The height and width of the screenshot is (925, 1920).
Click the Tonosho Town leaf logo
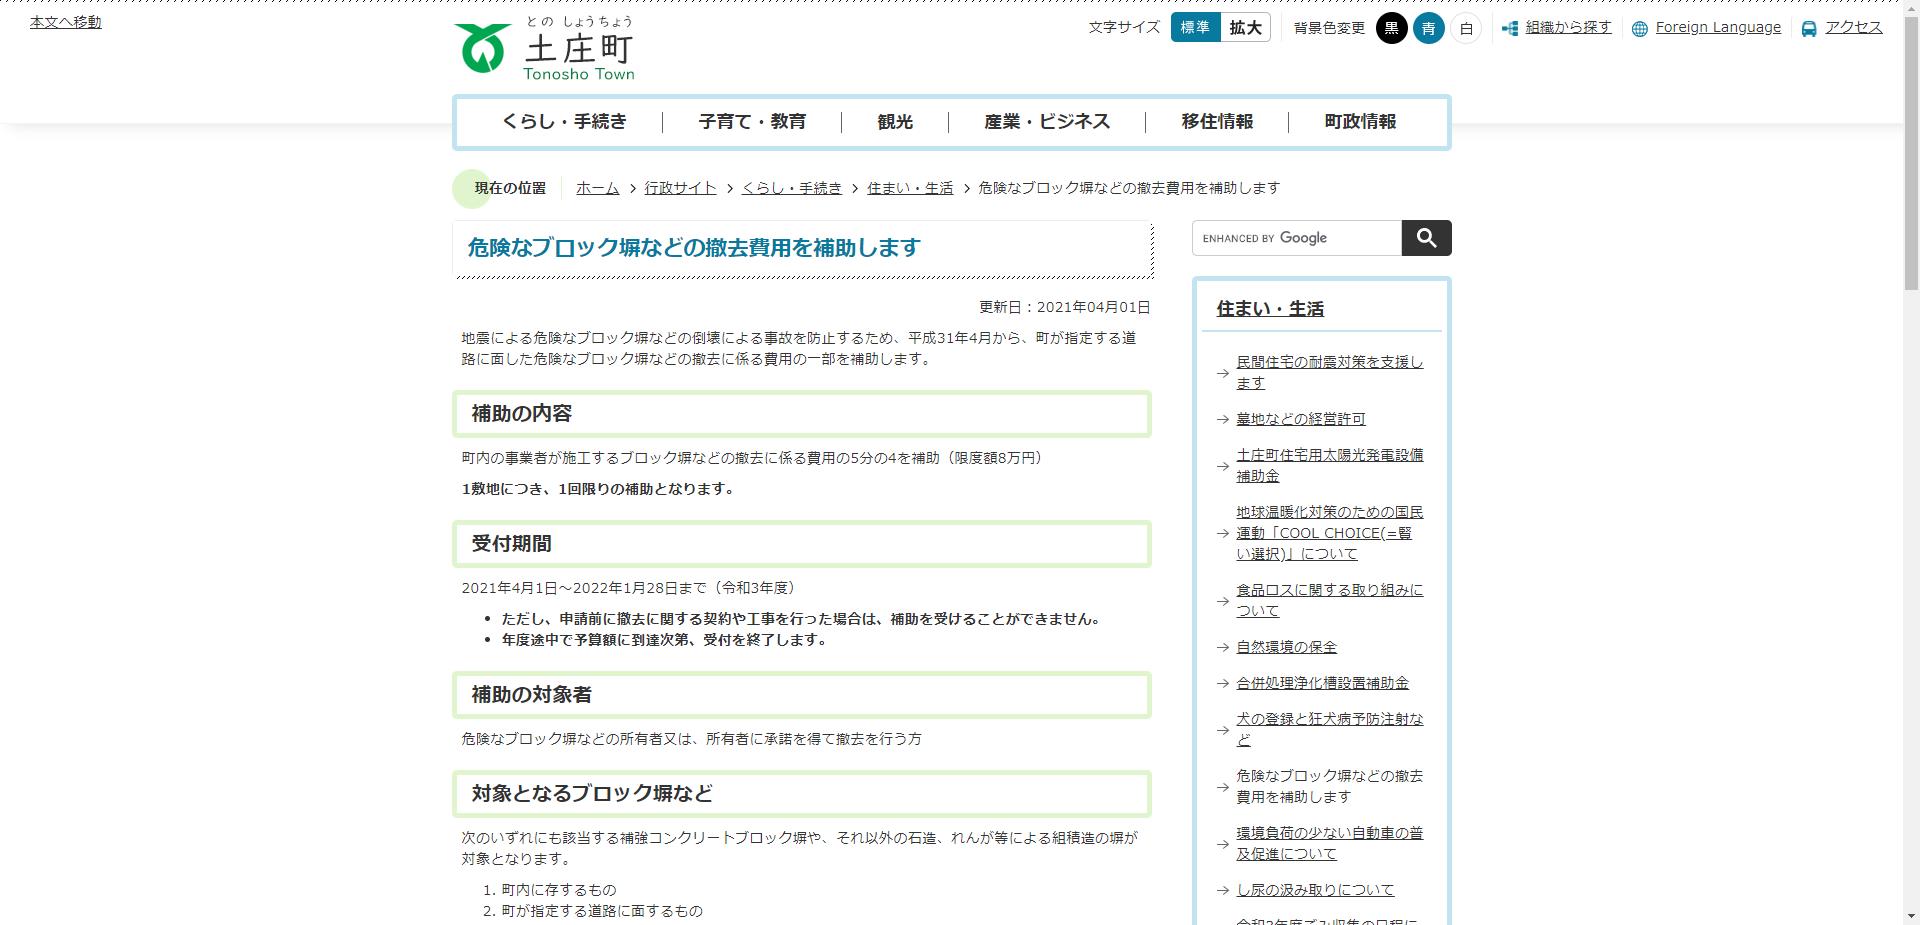(483, 45)
